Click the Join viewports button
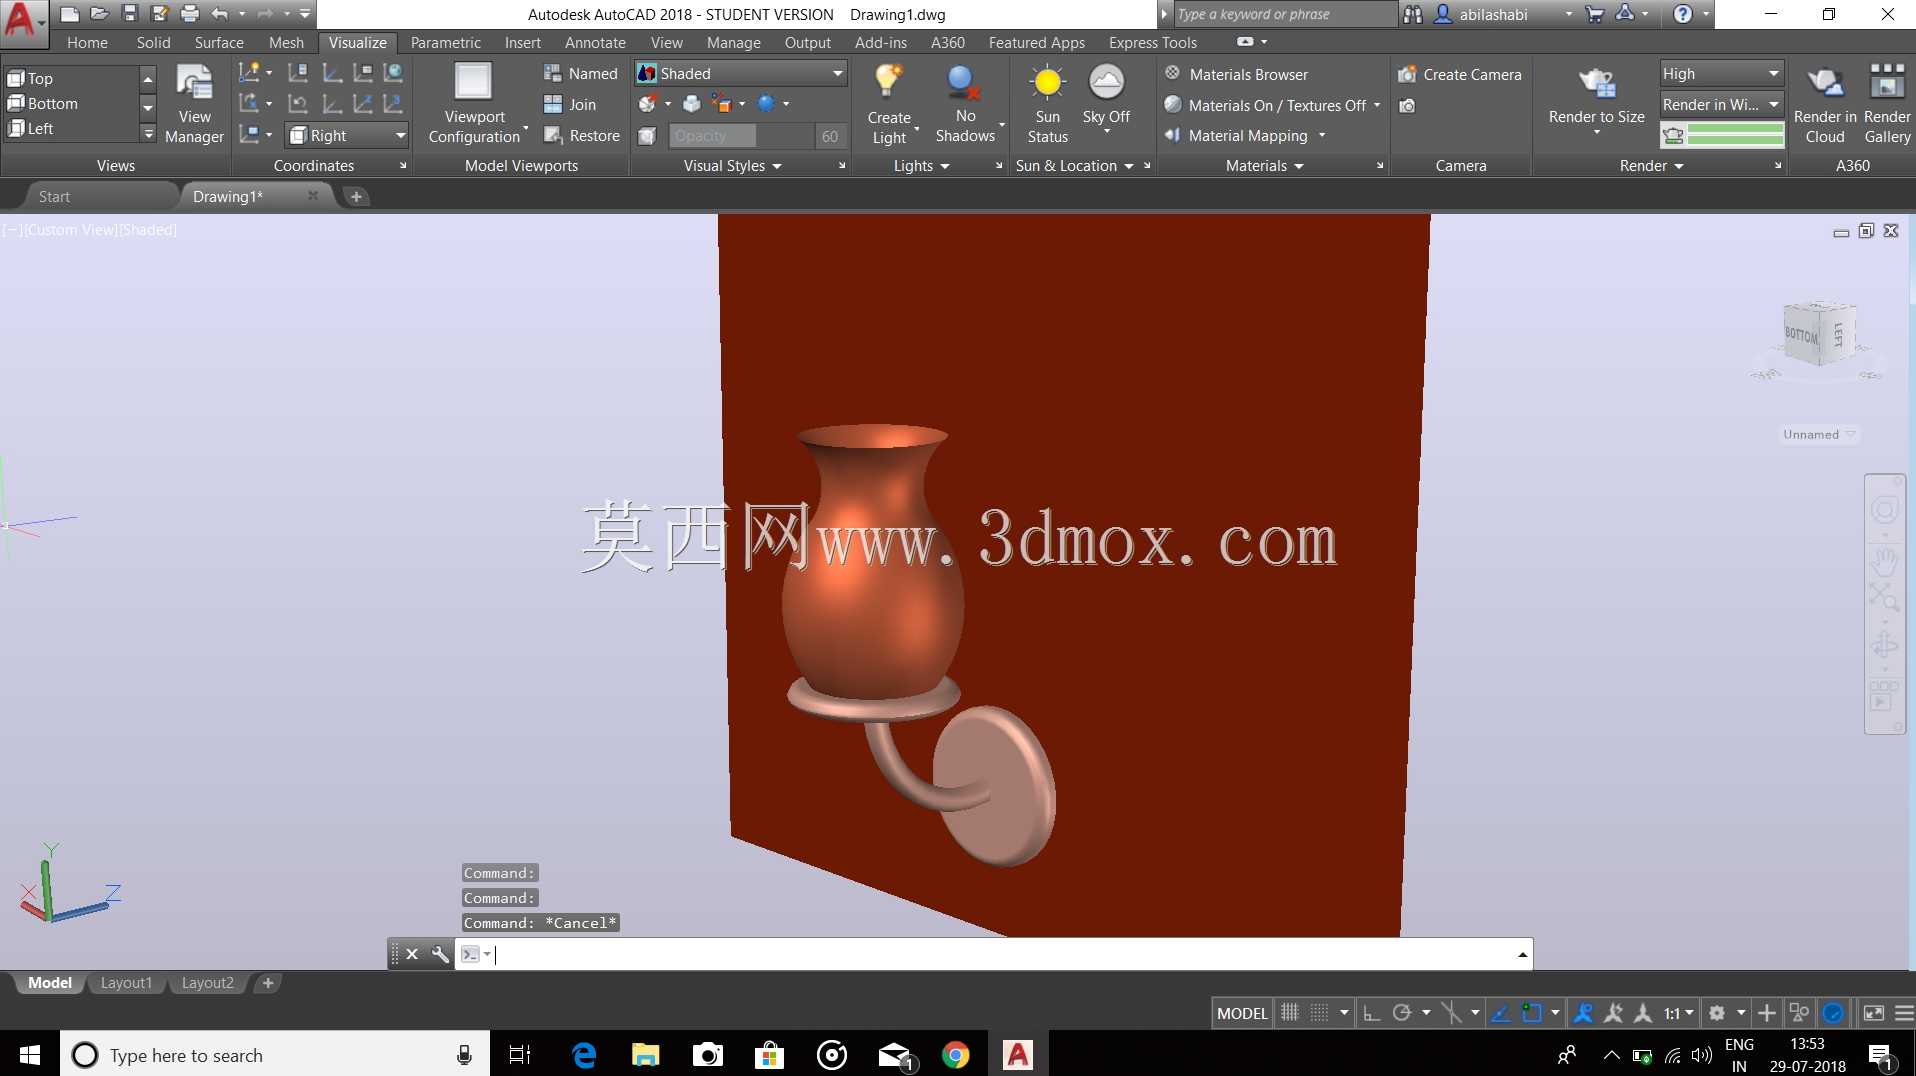This screenshot has height=1076, width=1916. [x=570, y=104]
